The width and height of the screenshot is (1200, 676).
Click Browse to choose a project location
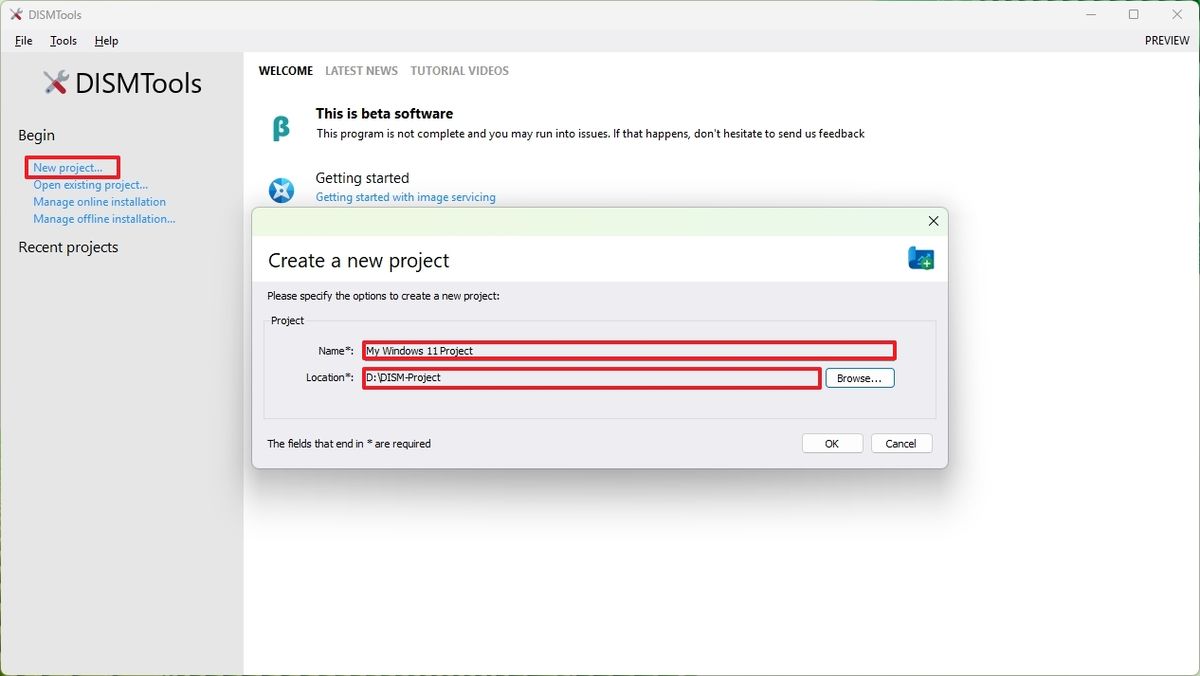859,377
